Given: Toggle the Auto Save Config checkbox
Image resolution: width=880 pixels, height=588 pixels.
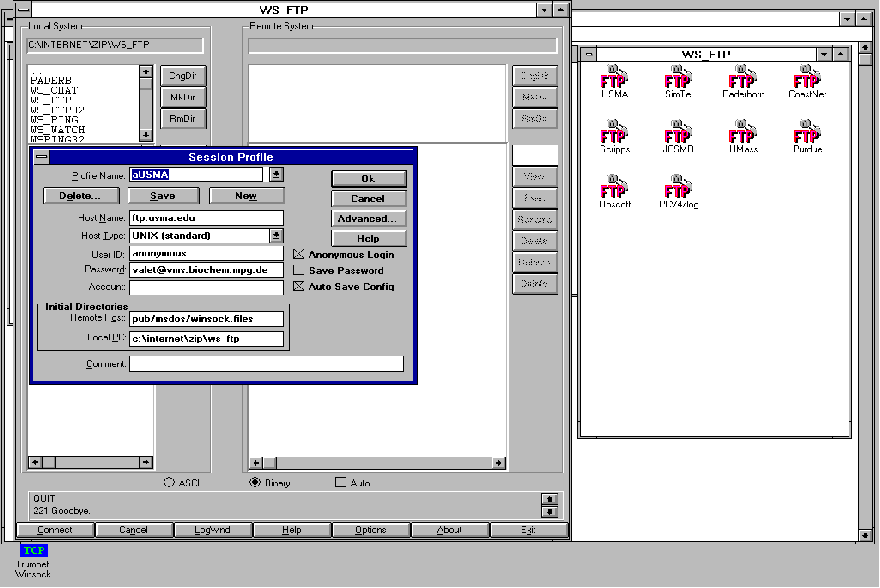Looking at the screenshot, I should point(299,286).
